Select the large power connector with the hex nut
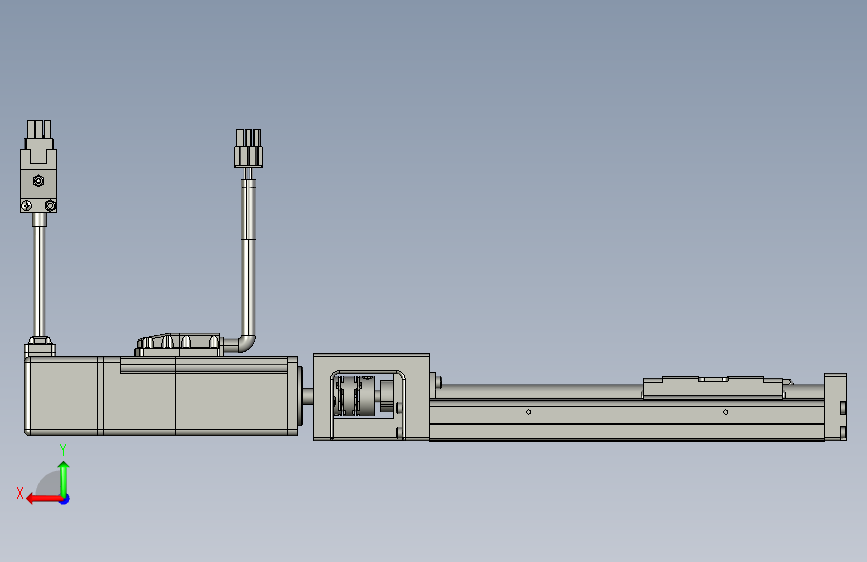The image size is (867, 562). tap(39, 166)
